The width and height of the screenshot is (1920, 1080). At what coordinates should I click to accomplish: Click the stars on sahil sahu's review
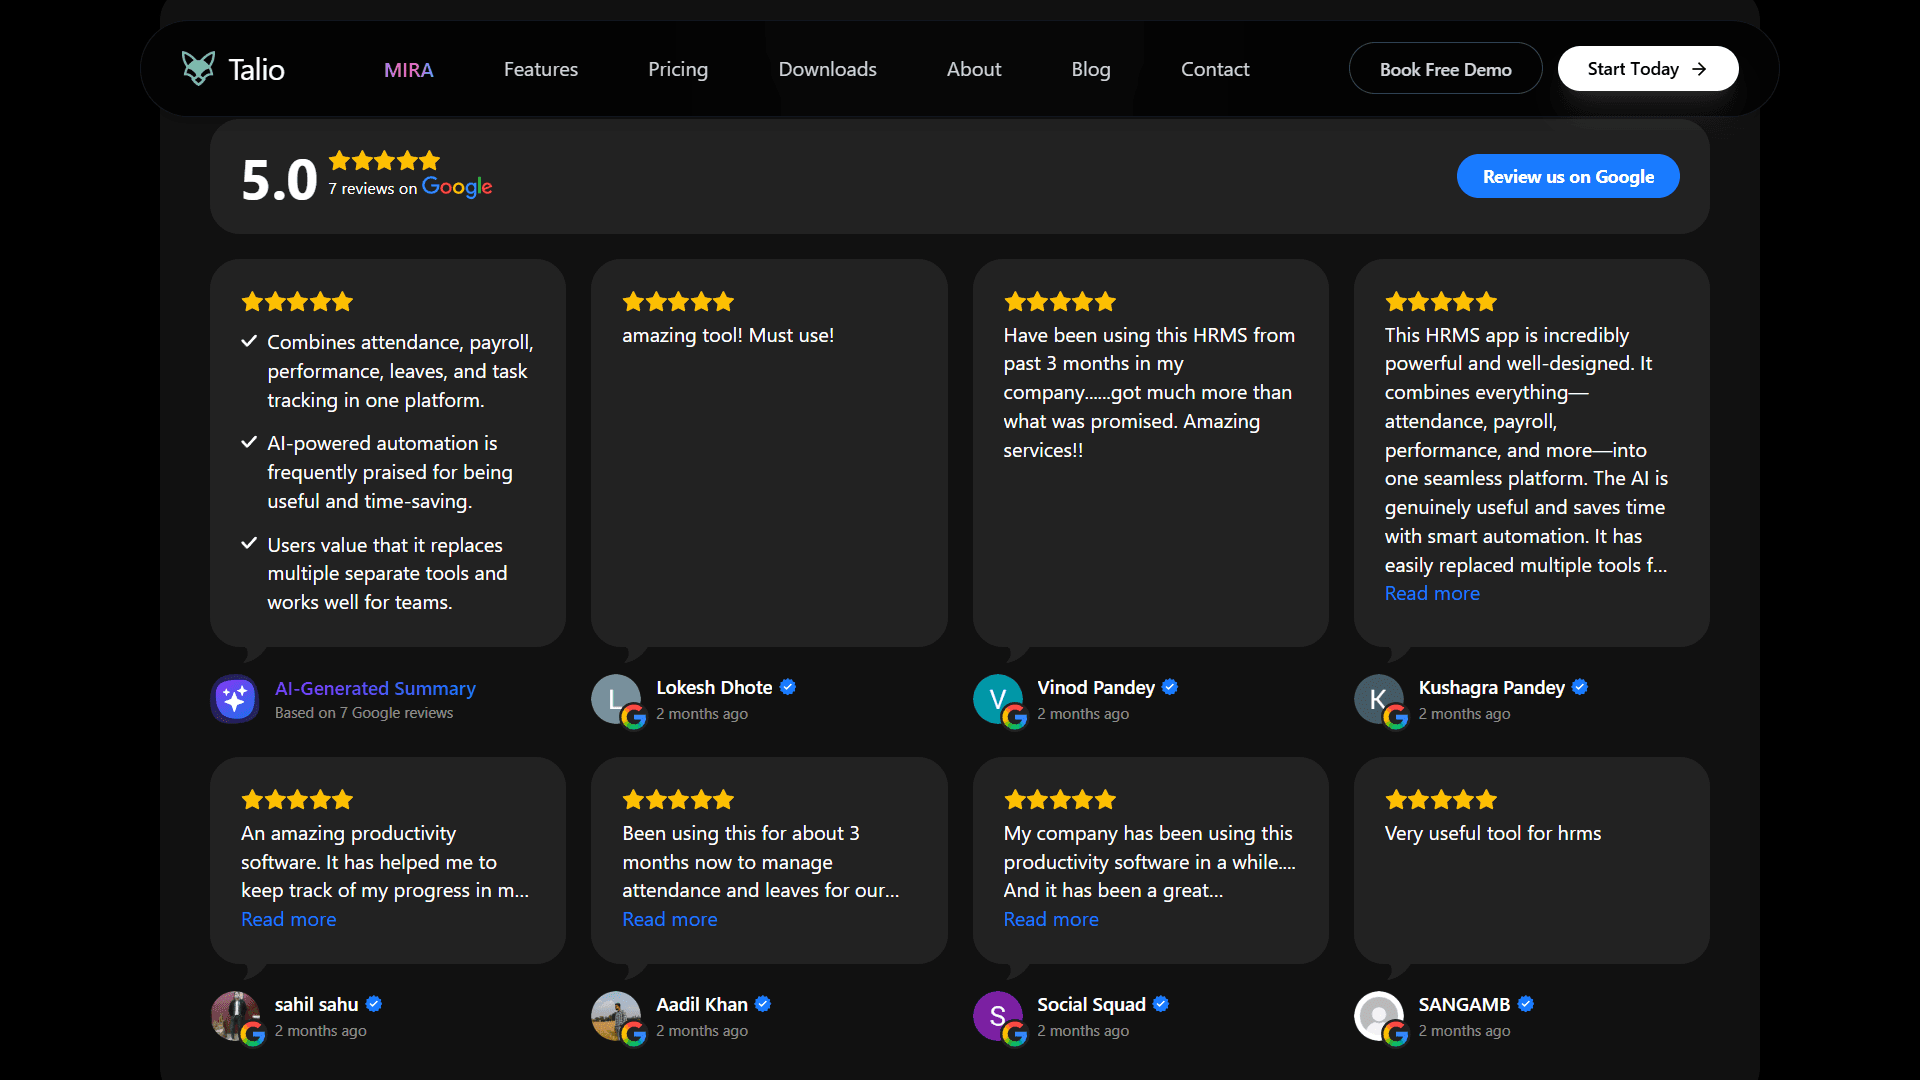pos(297,799)
